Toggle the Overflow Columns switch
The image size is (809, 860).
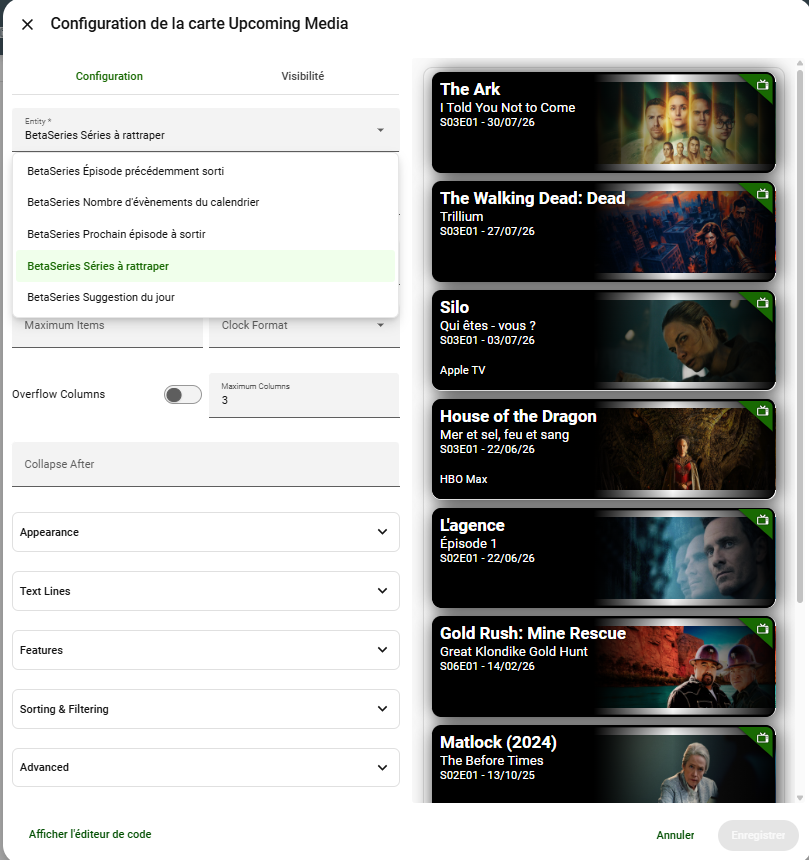tap(183, 395)
